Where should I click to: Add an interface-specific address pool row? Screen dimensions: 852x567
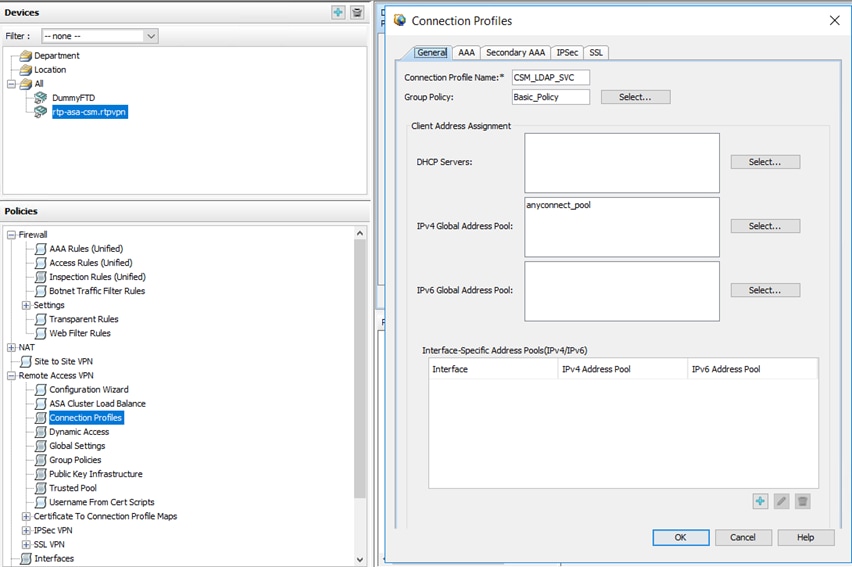point(760,501)
